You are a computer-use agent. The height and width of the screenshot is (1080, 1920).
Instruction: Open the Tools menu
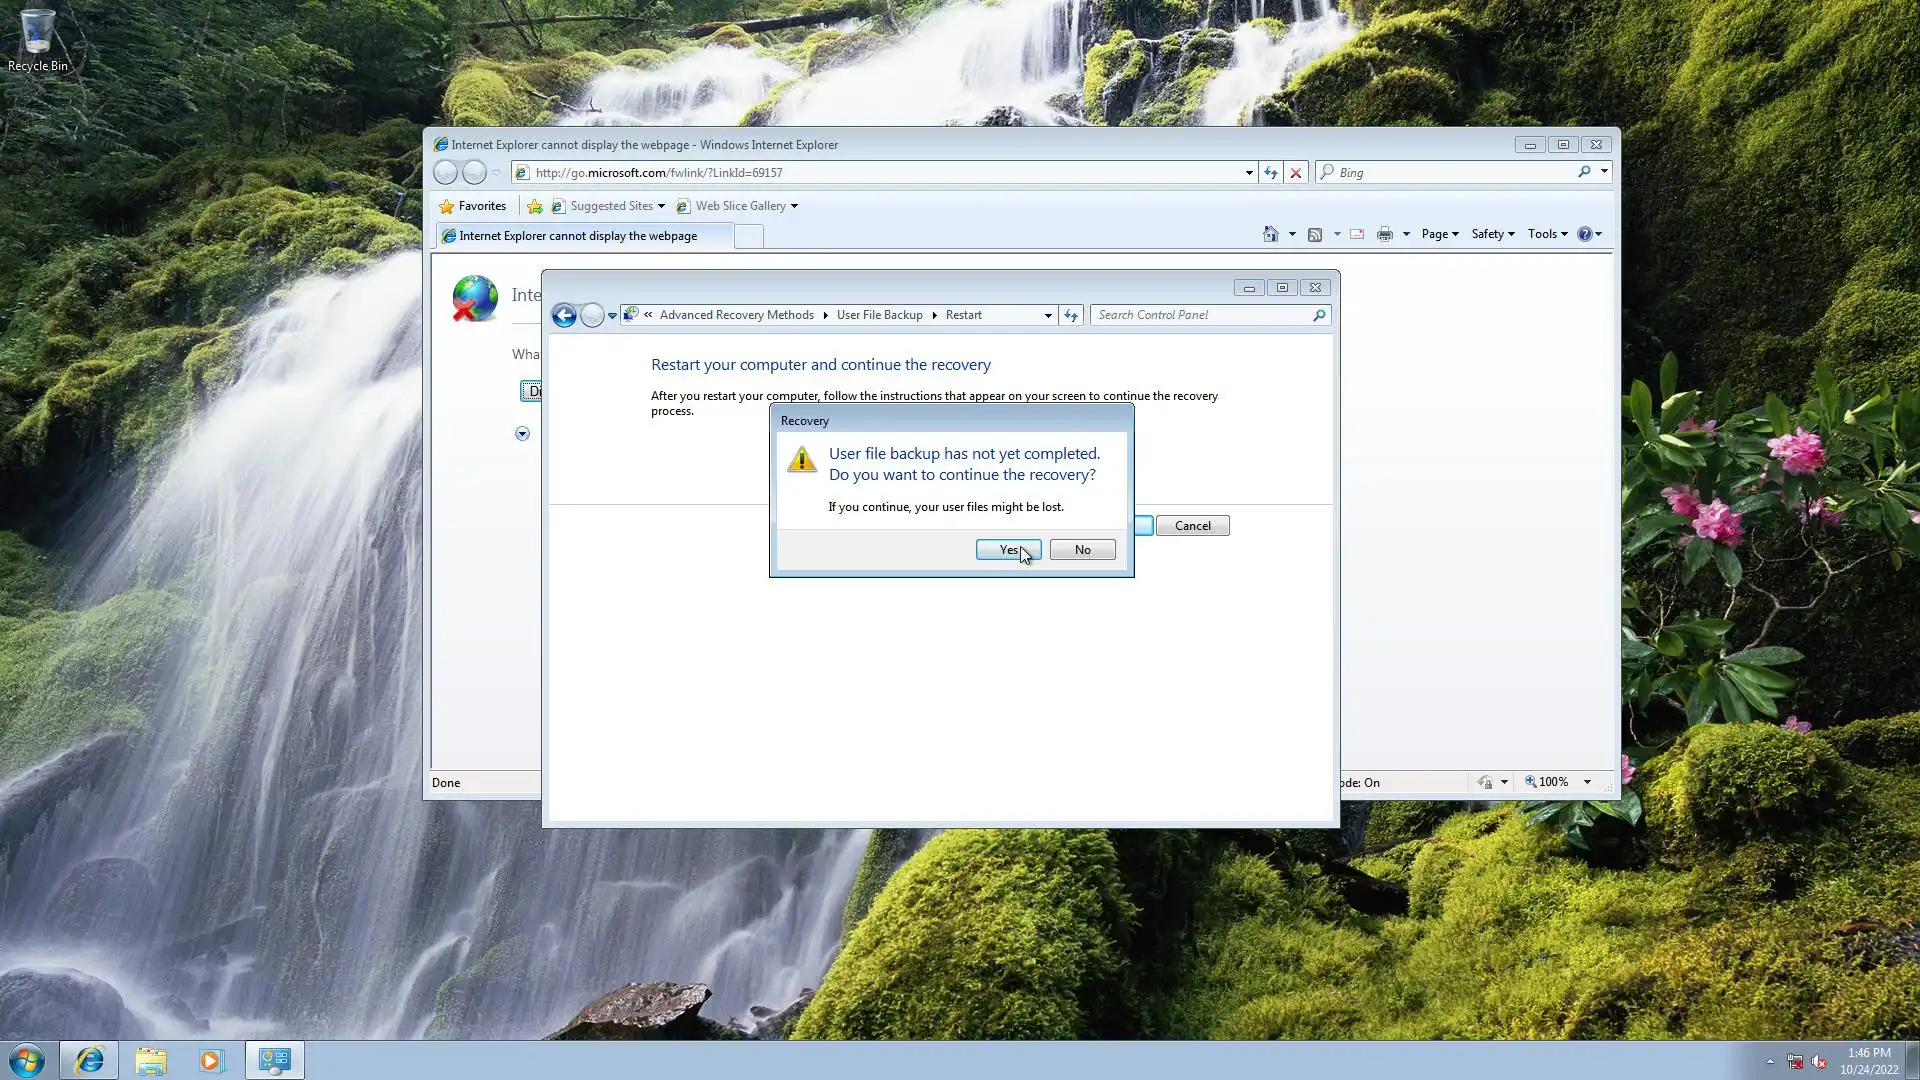(x=1546, y=234)
